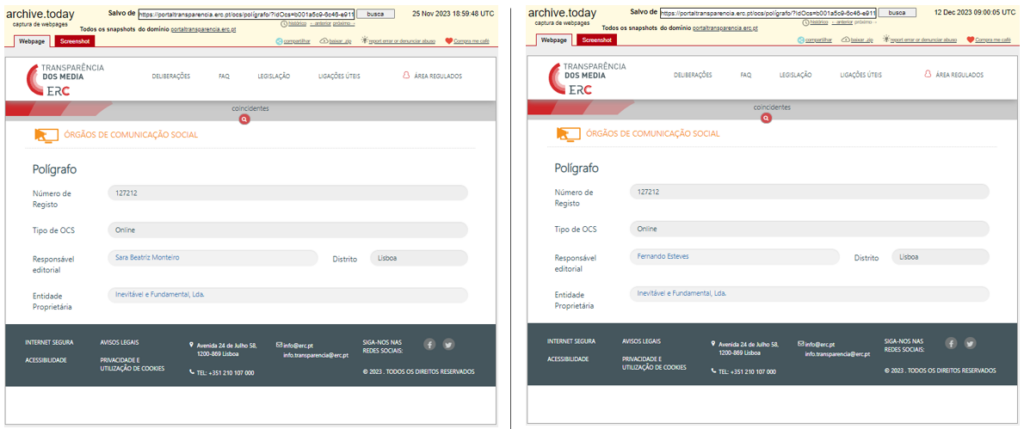Click the saved URL field in right snapshot

tap(767, 14)
